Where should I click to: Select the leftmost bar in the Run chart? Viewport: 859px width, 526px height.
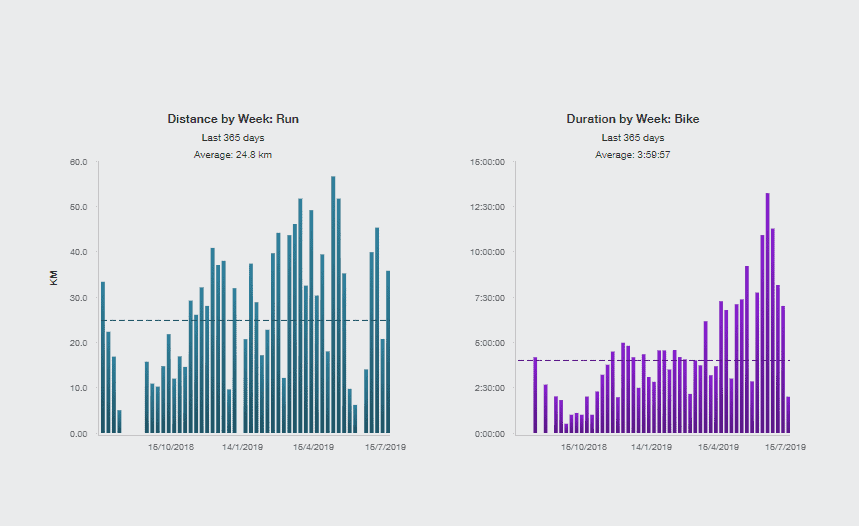103,357
